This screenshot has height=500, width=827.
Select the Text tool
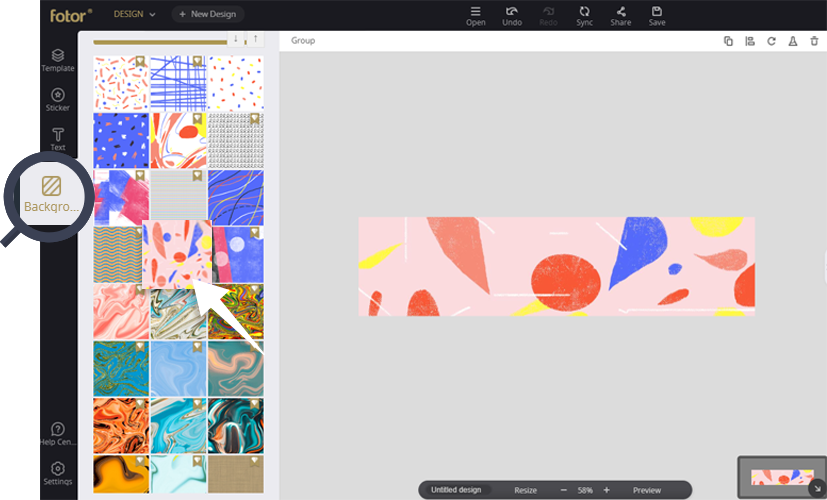coord(58,139)
